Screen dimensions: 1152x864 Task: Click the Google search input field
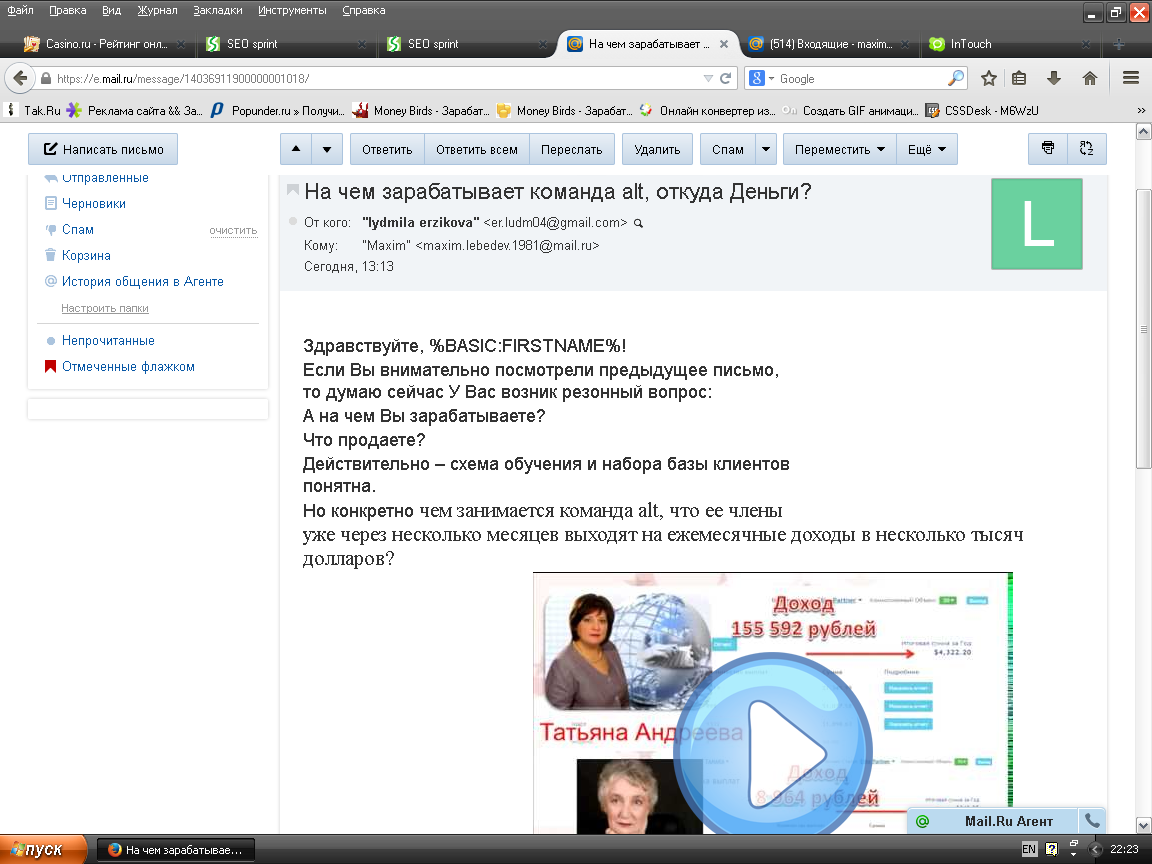click(862, 79)
